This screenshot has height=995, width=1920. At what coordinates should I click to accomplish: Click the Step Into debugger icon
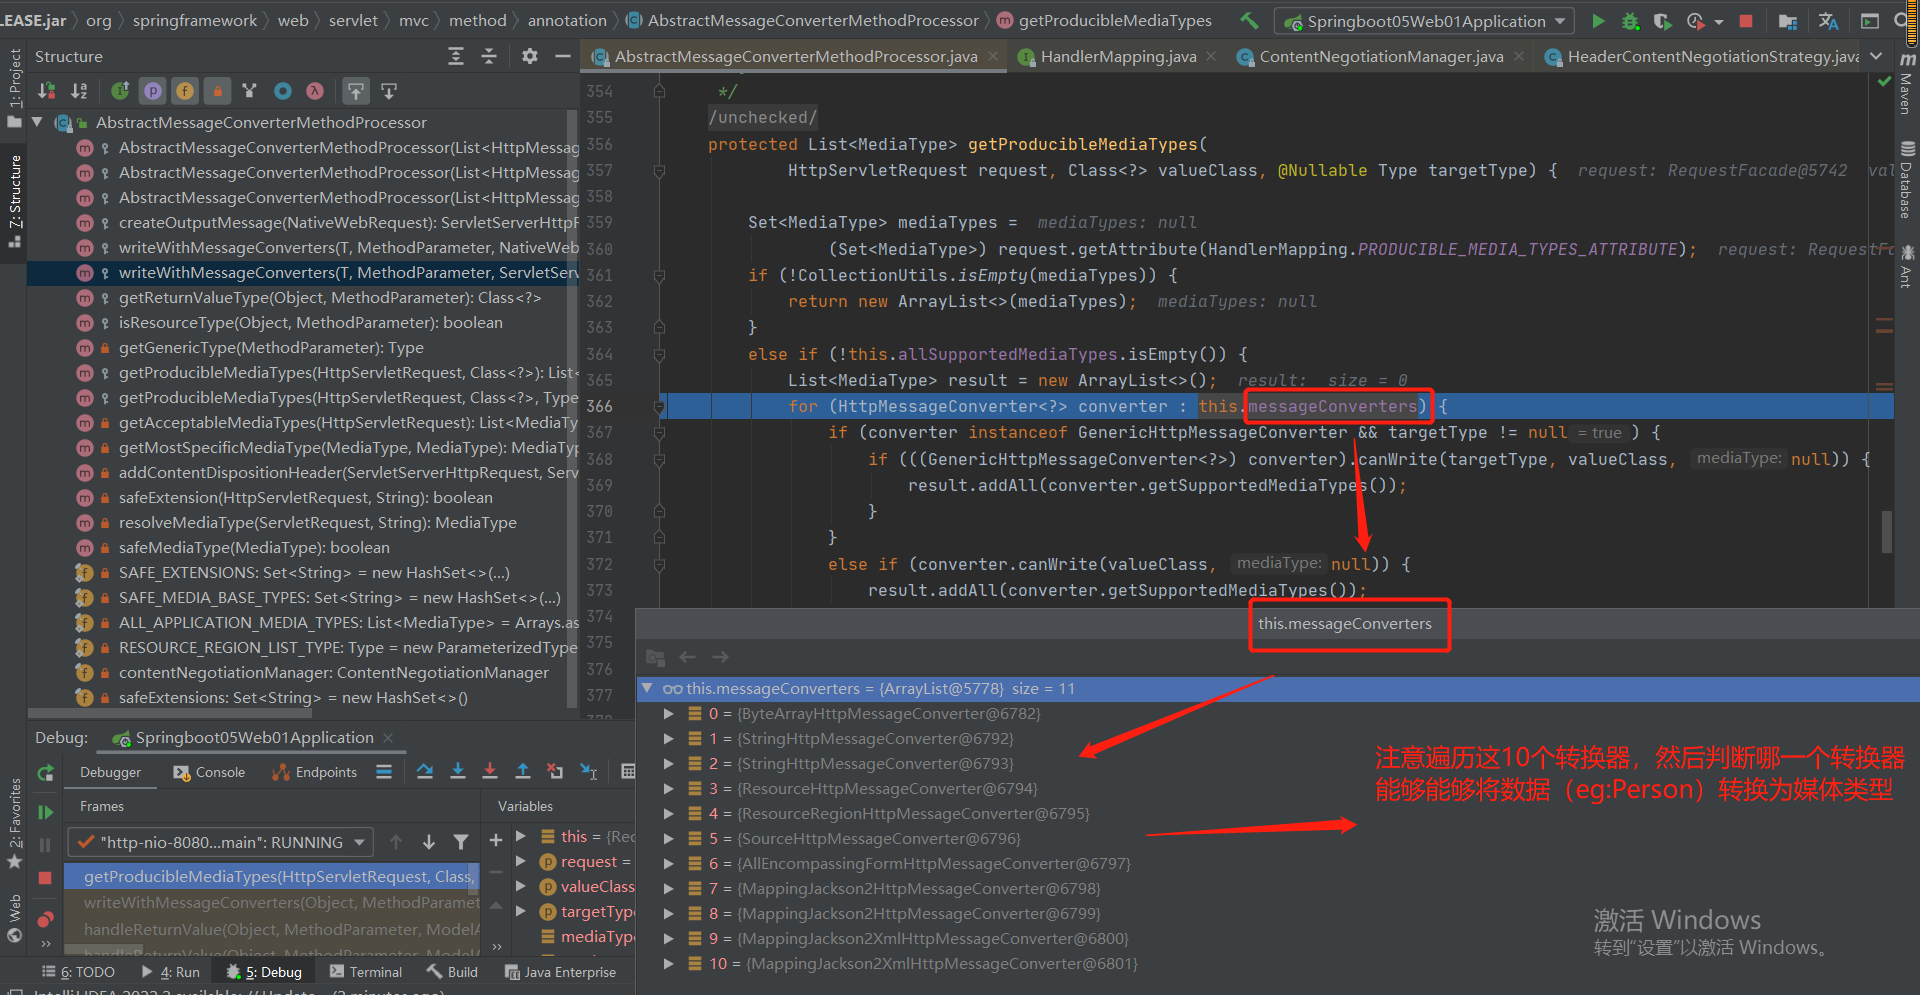[458, 771]
